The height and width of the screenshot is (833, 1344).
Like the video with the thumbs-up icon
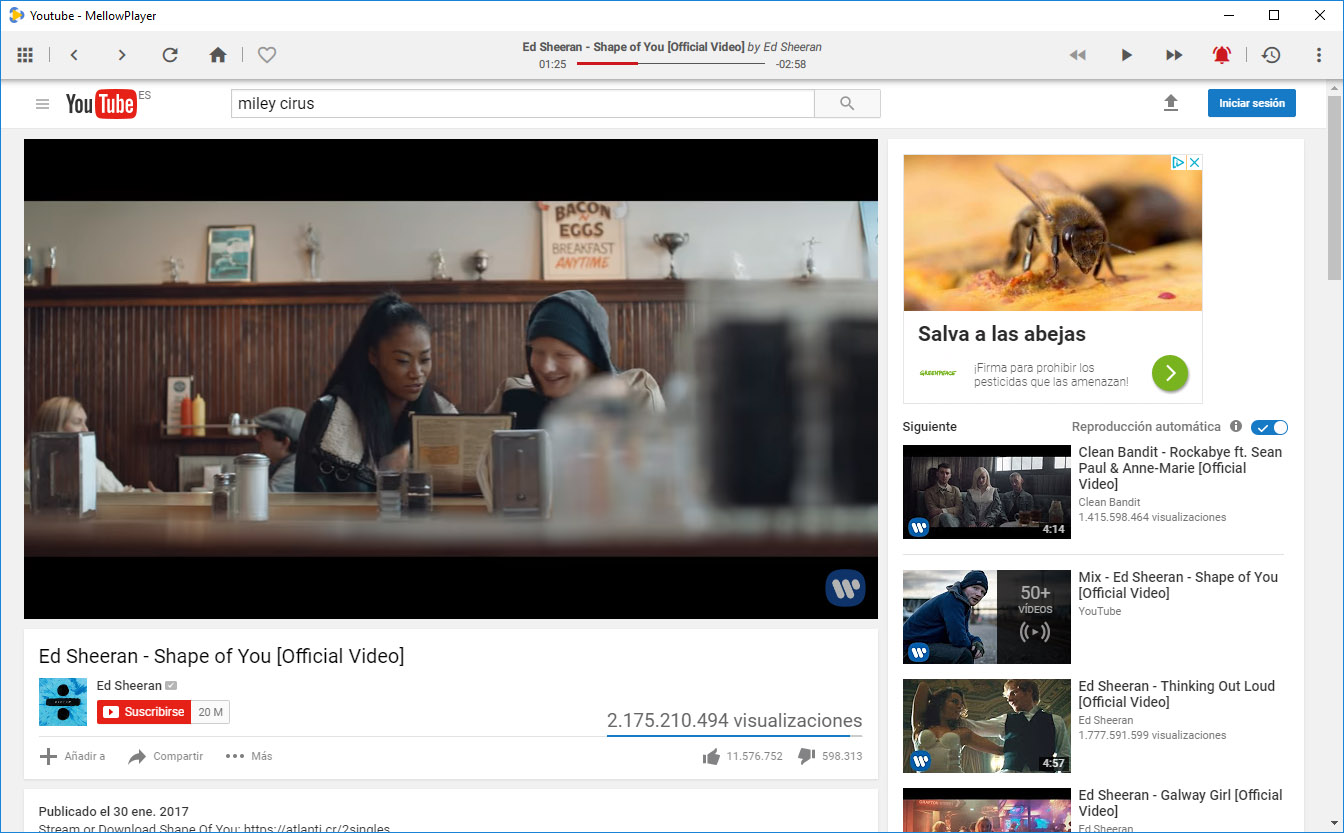pos(711,757)
